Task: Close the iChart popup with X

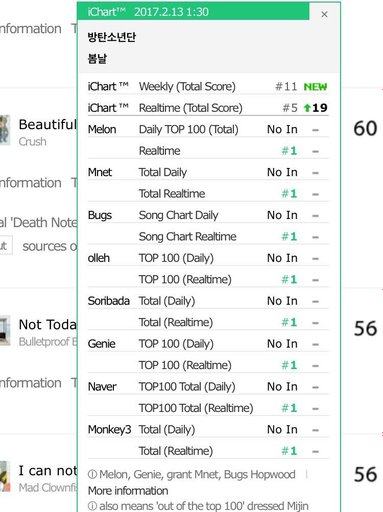Action: 324,14
